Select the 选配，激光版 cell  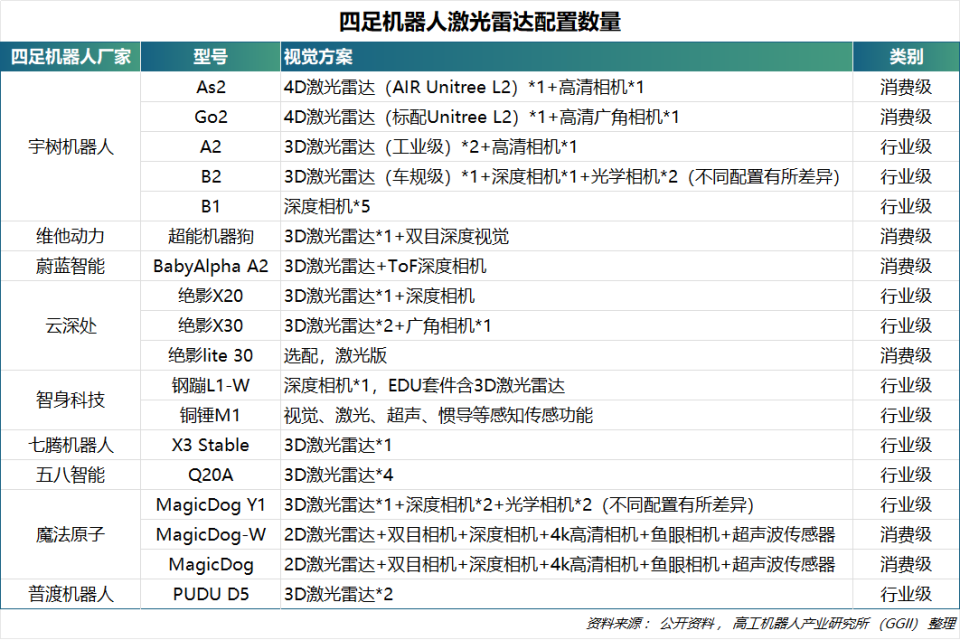pos(566,355)
